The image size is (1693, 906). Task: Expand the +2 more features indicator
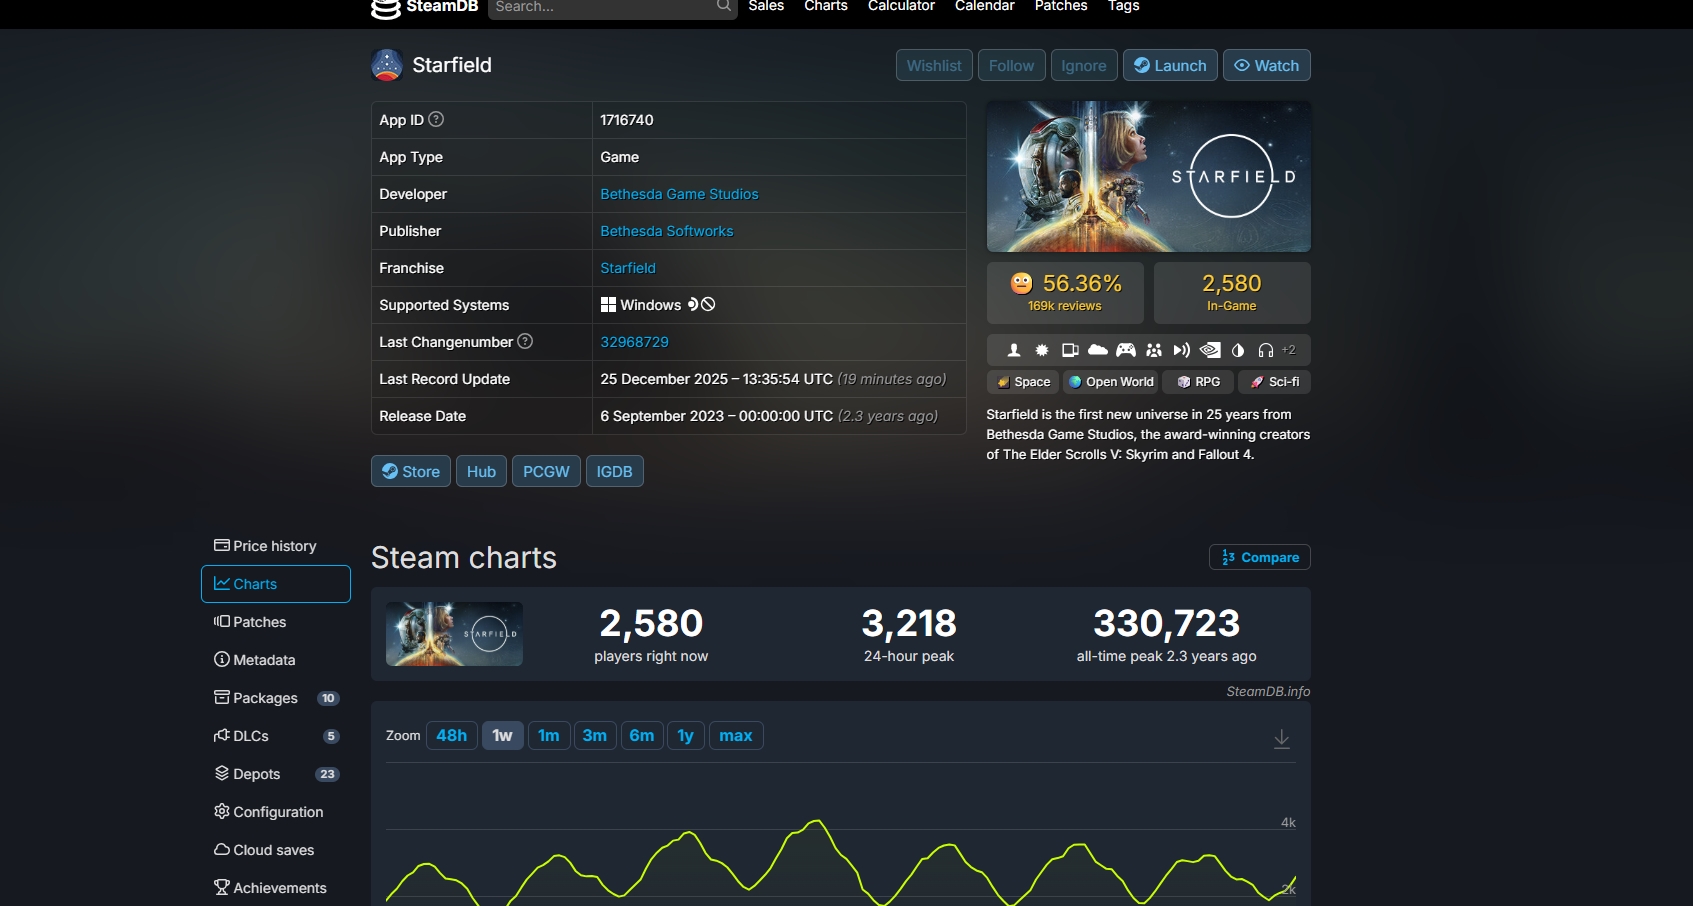click(1289, 350)
